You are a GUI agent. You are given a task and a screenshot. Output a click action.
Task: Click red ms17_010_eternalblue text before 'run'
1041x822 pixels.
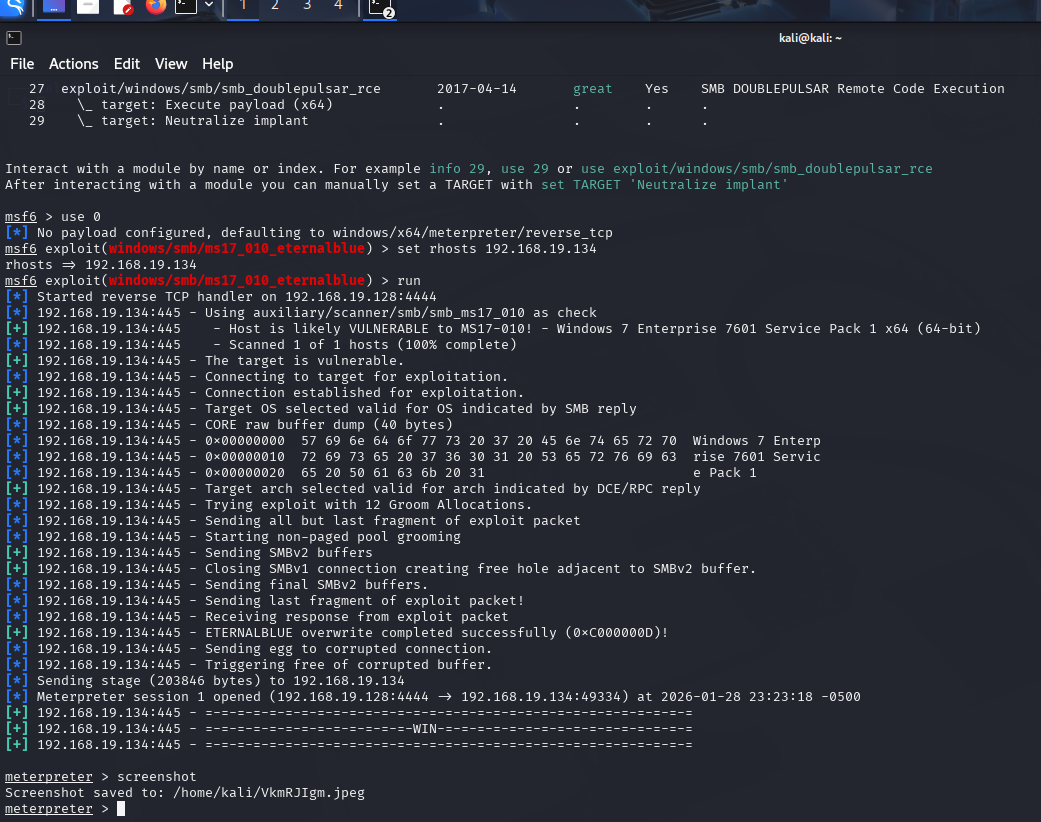tap(237, 280)
